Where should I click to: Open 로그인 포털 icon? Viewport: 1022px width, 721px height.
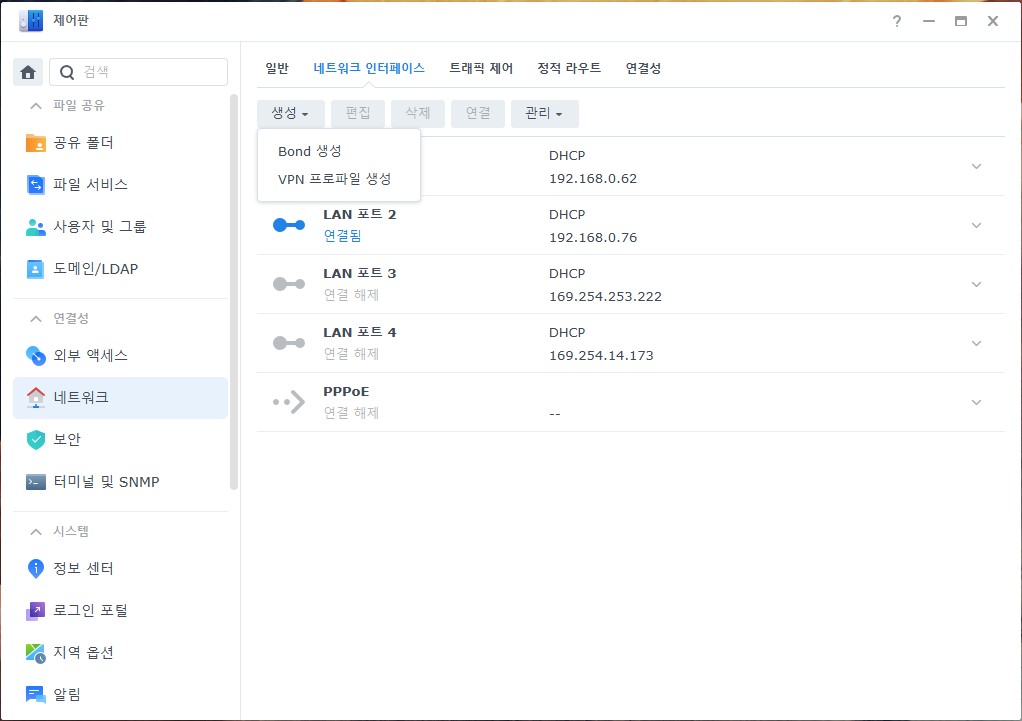35,611
